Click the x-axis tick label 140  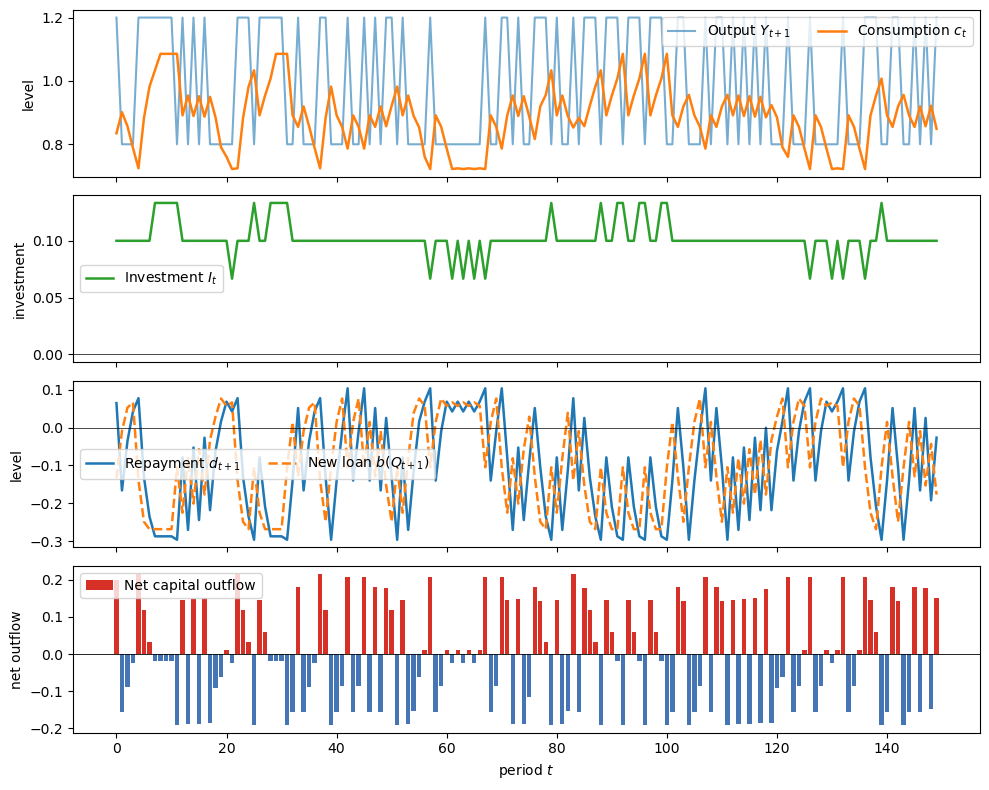tap(887, 748)
